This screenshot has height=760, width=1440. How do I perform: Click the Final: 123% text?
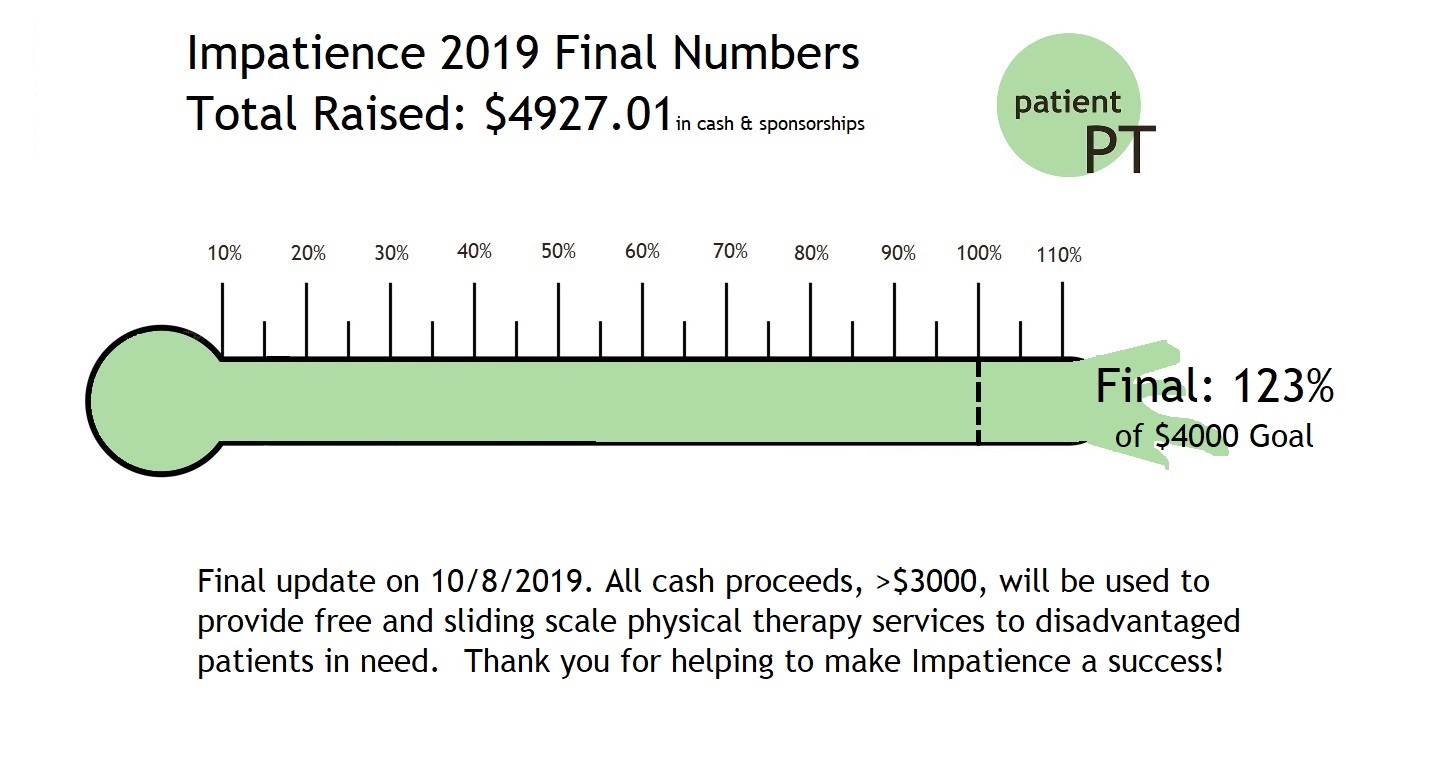coord(1214,387)
